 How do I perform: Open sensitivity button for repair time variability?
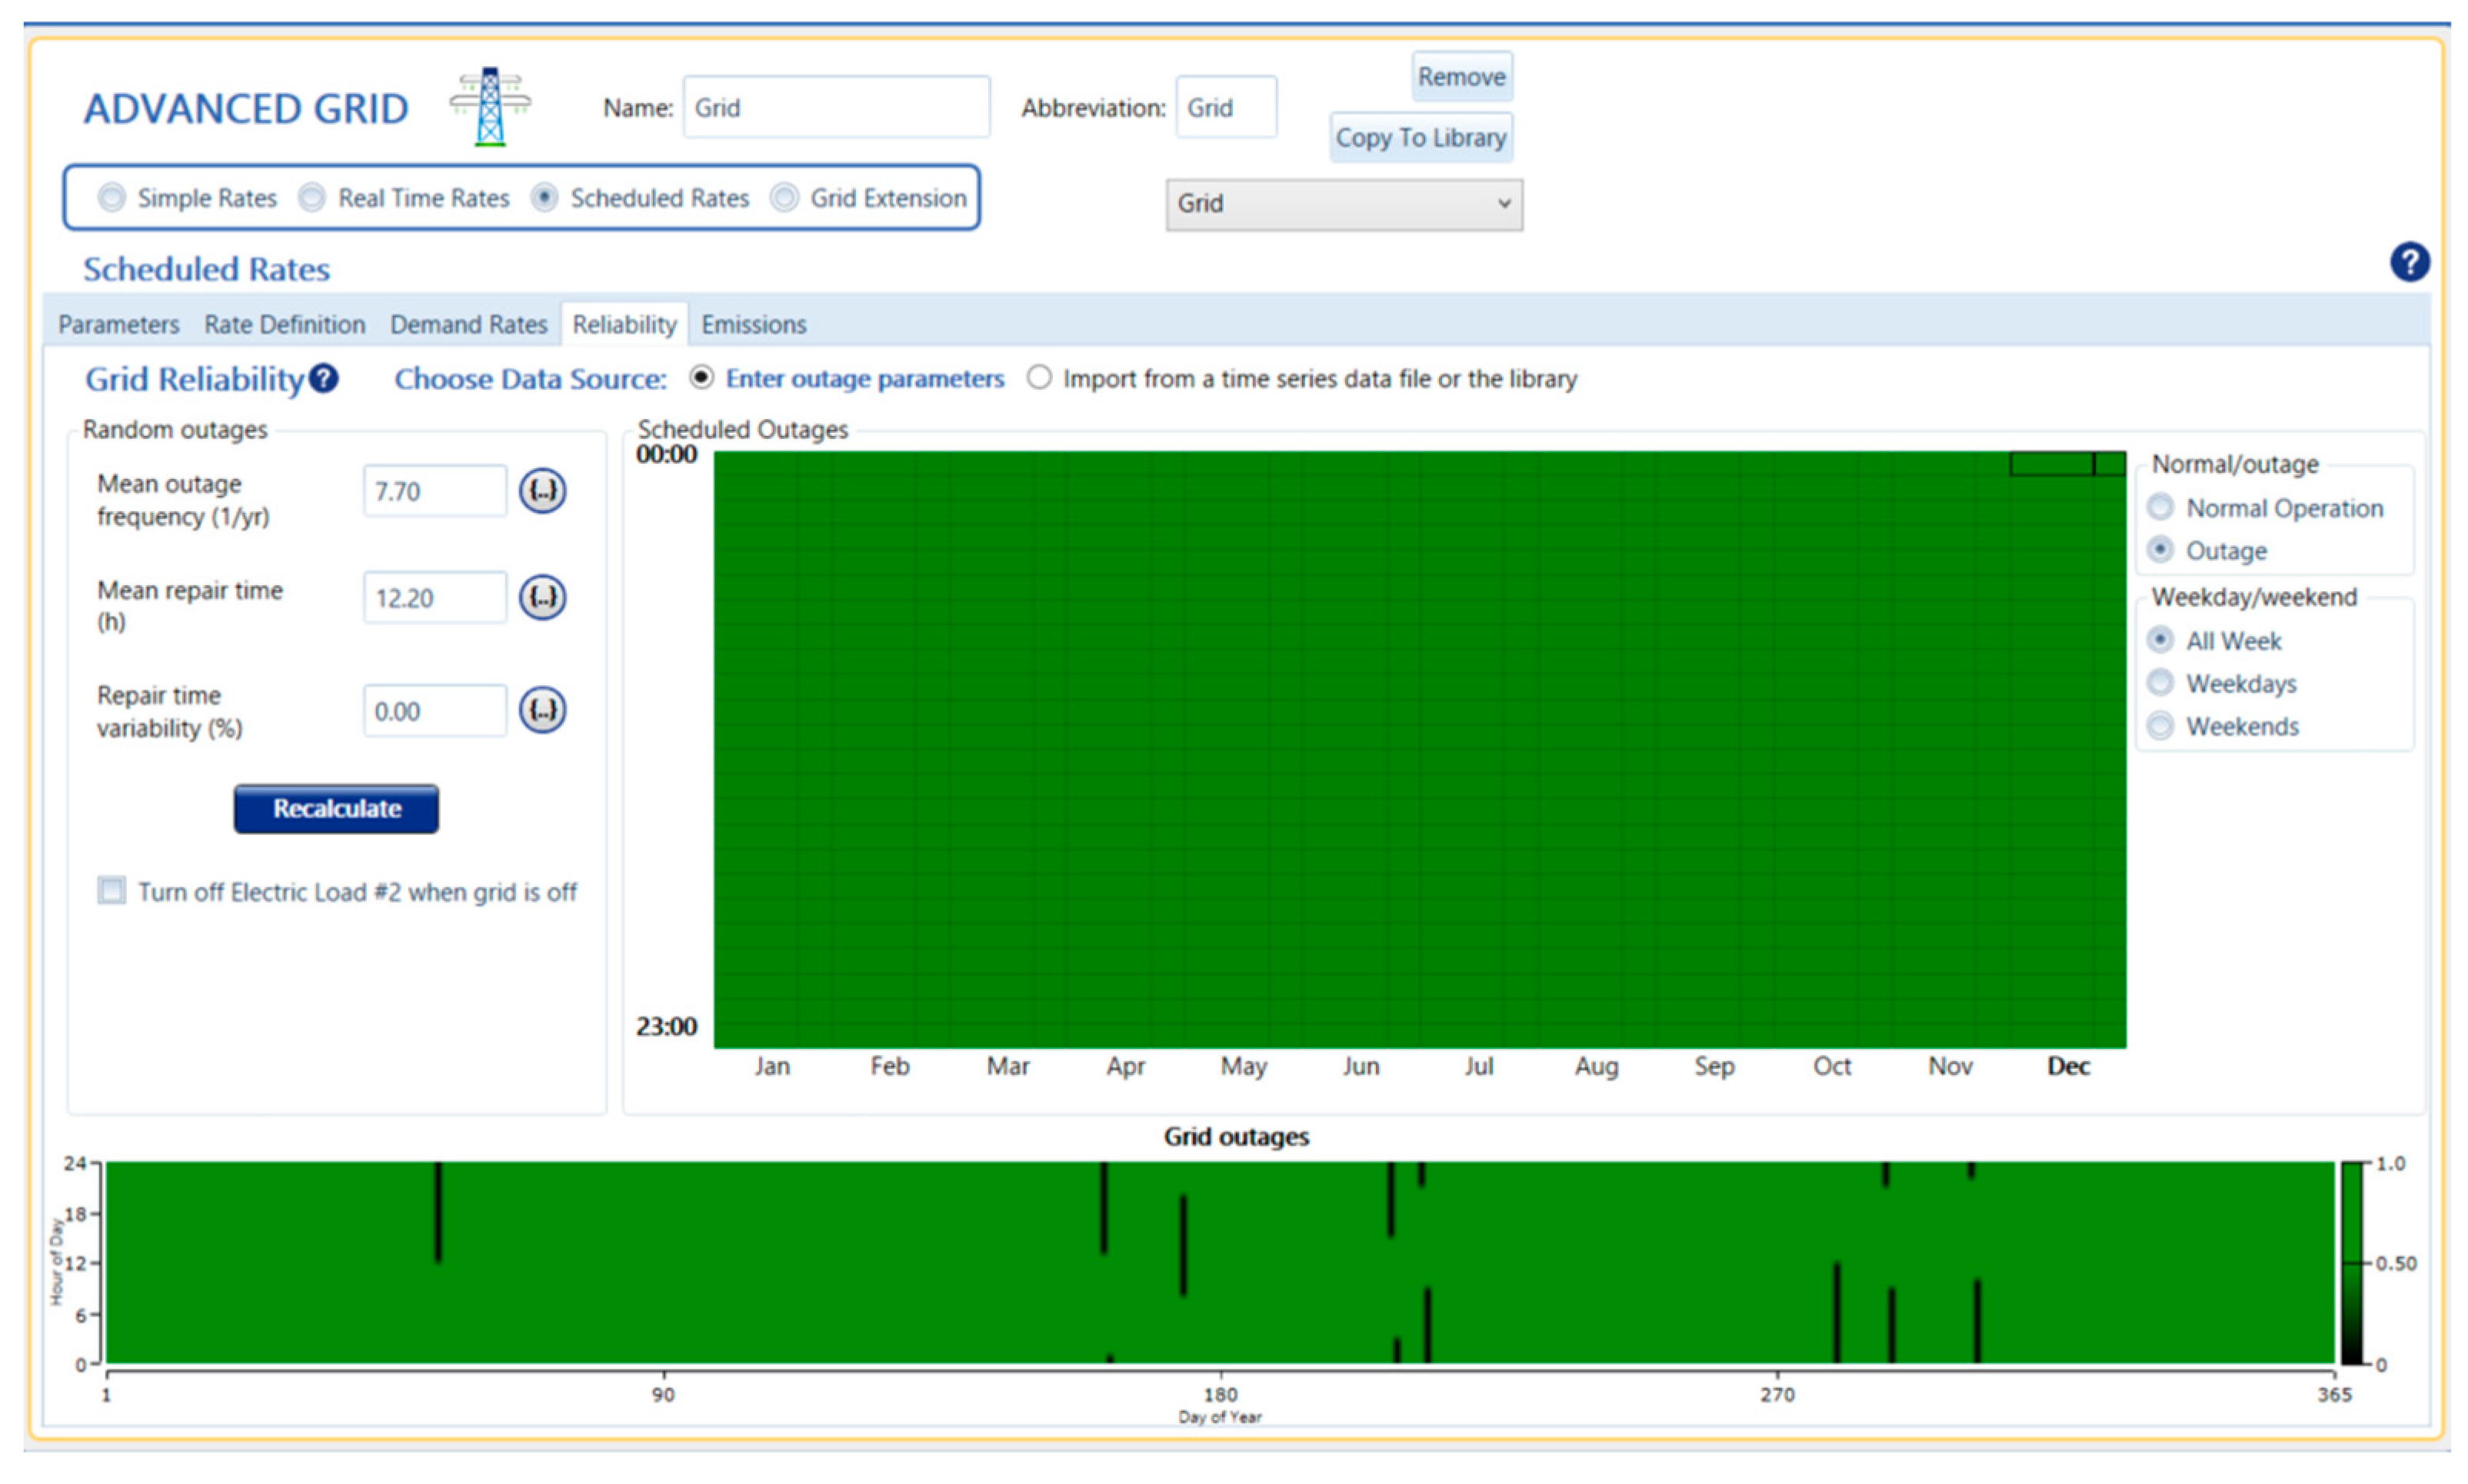[542, 711]
